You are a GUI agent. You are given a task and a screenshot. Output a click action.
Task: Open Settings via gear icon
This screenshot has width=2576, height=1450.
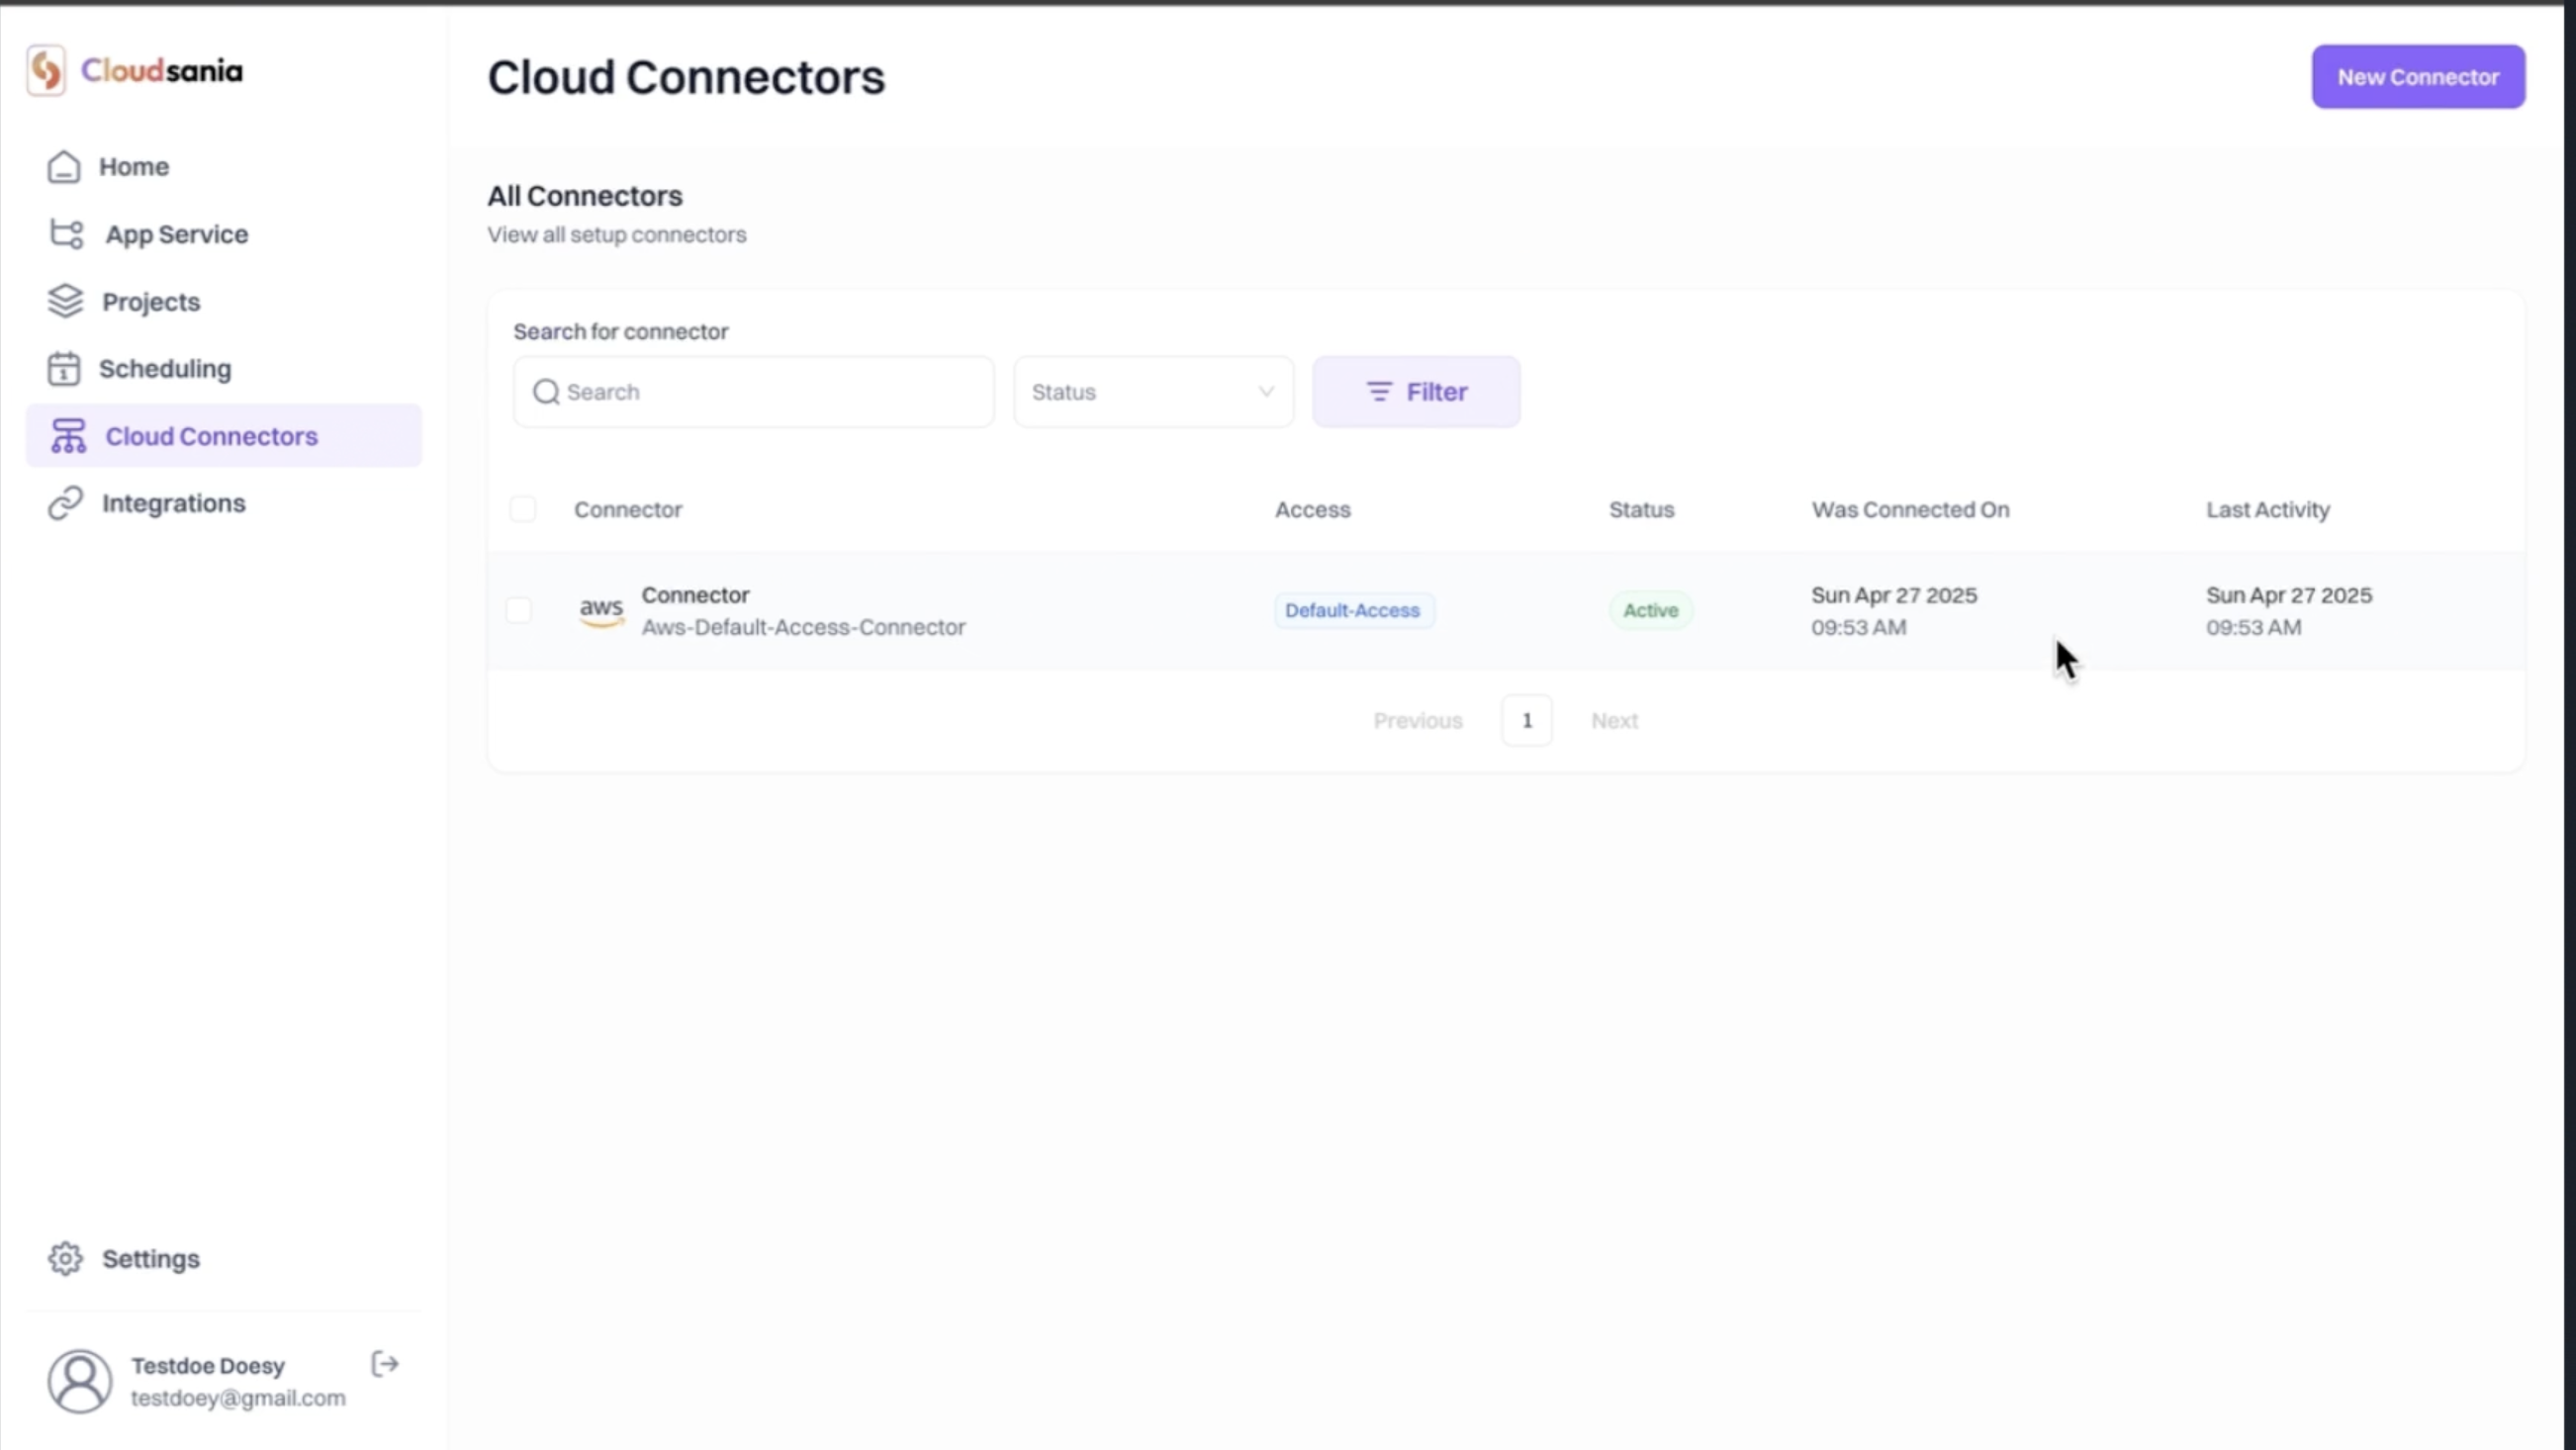[66, 1258]
